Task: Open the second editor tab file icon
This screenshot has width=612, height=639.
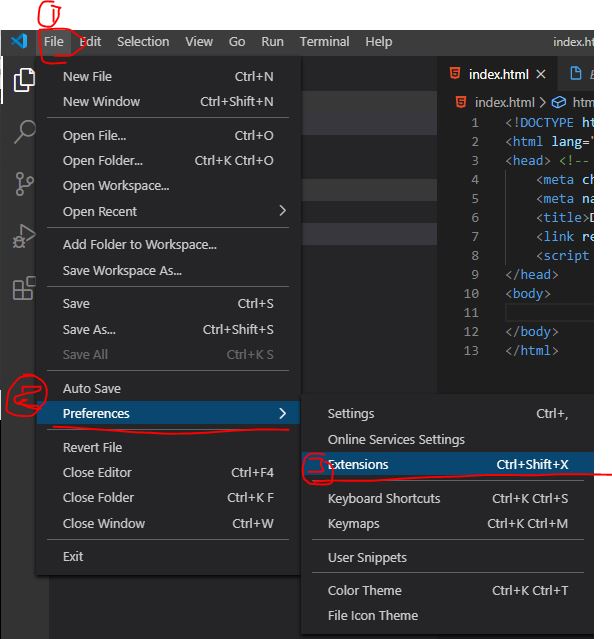Action: (575, 74)
